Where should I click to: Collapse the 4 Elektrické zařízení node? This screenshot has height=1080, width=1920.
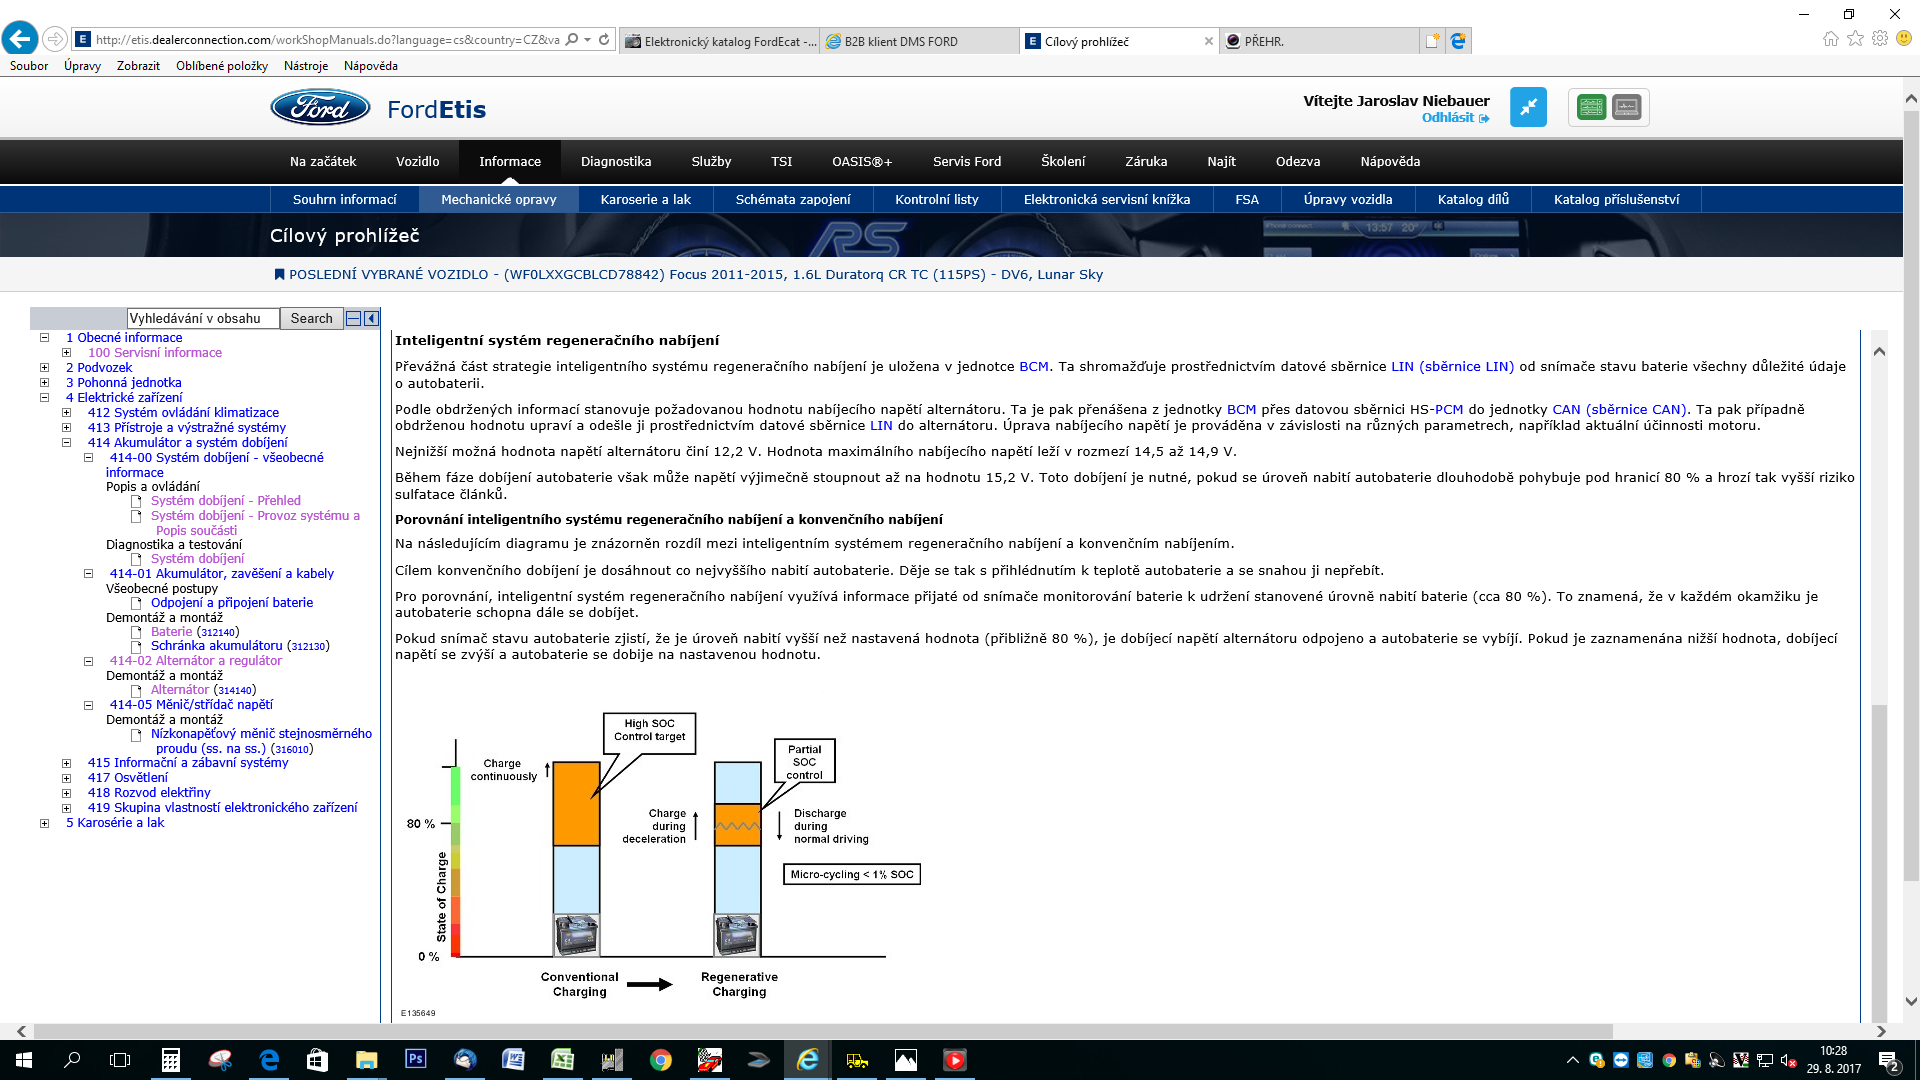pyautogui.click(x=44, y=397)
